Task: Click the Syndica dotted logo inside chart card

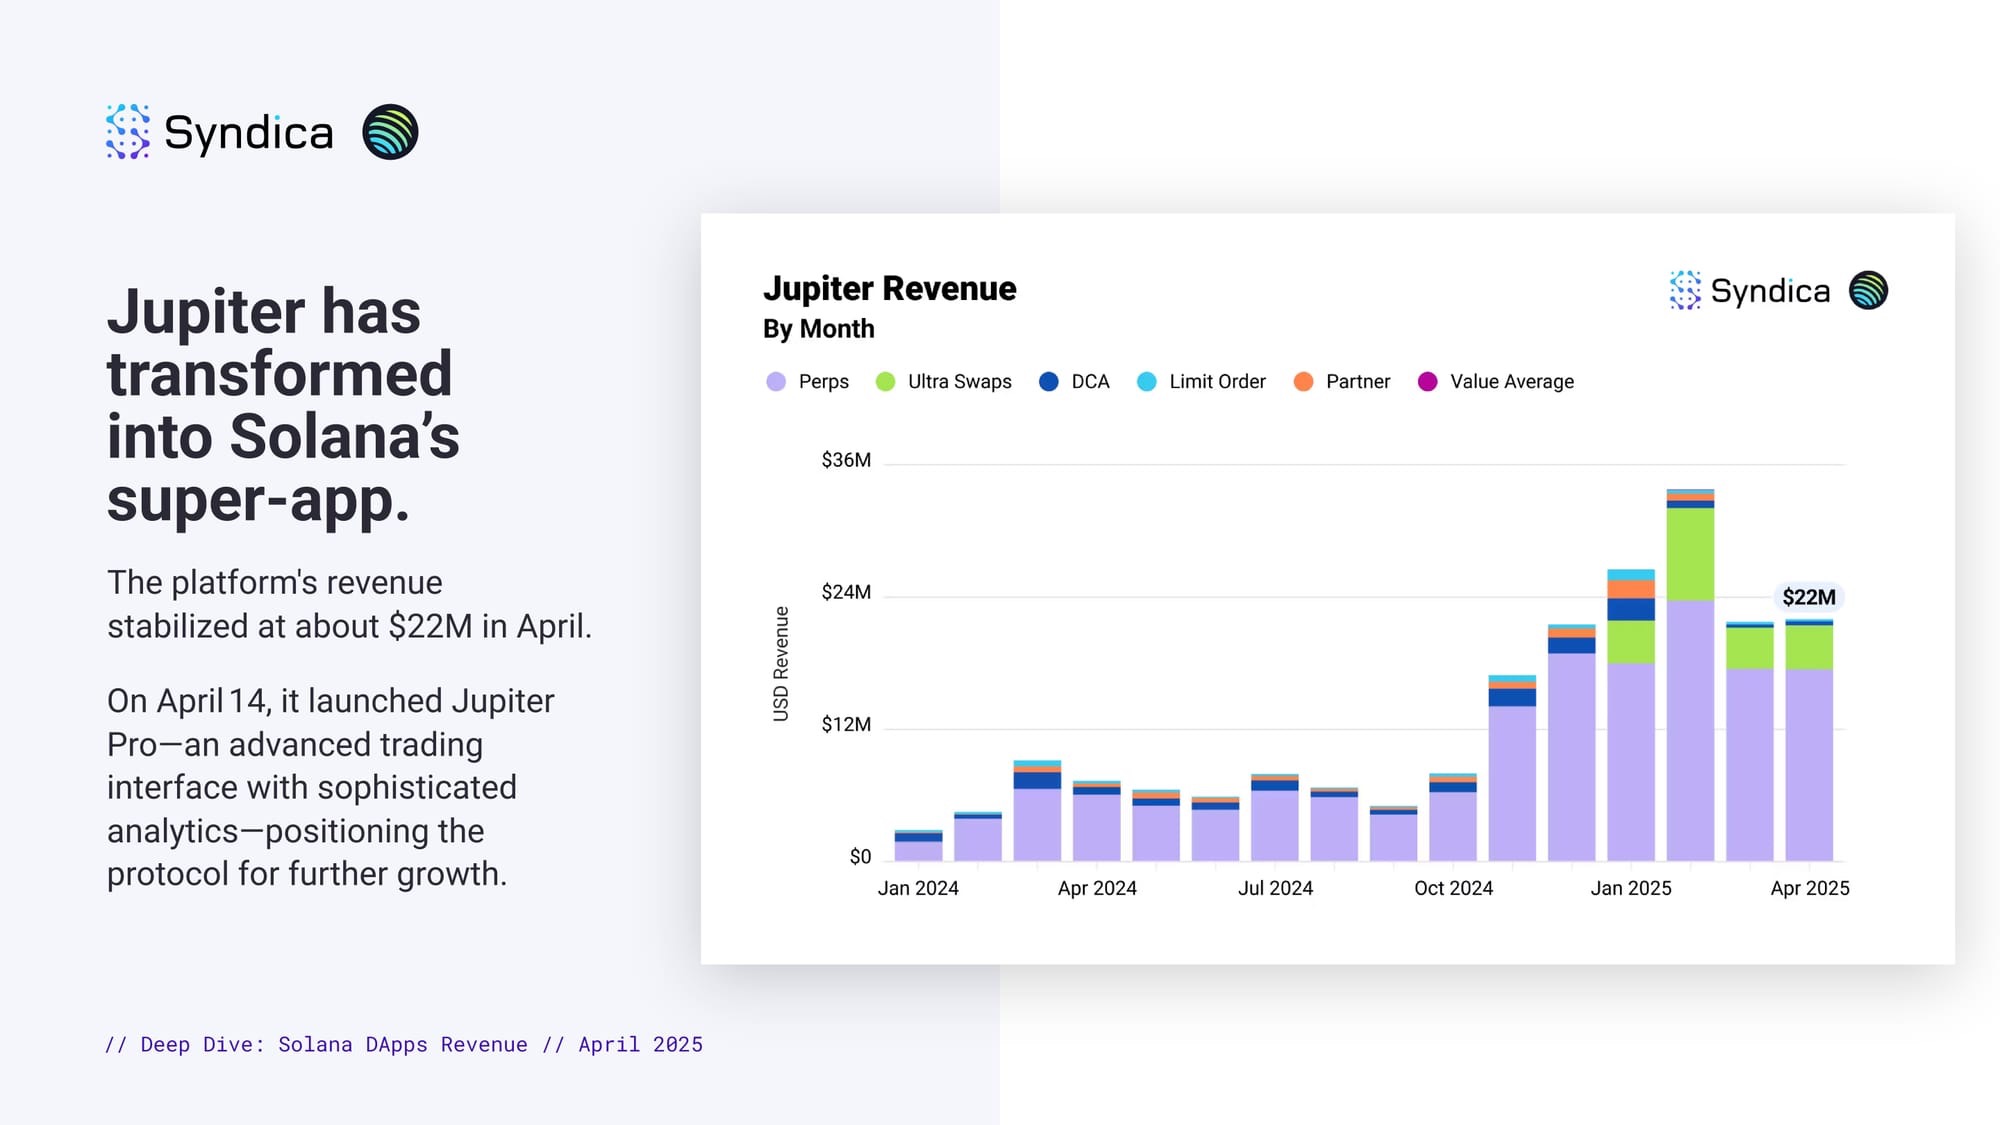Action: tap(1685, 290)
